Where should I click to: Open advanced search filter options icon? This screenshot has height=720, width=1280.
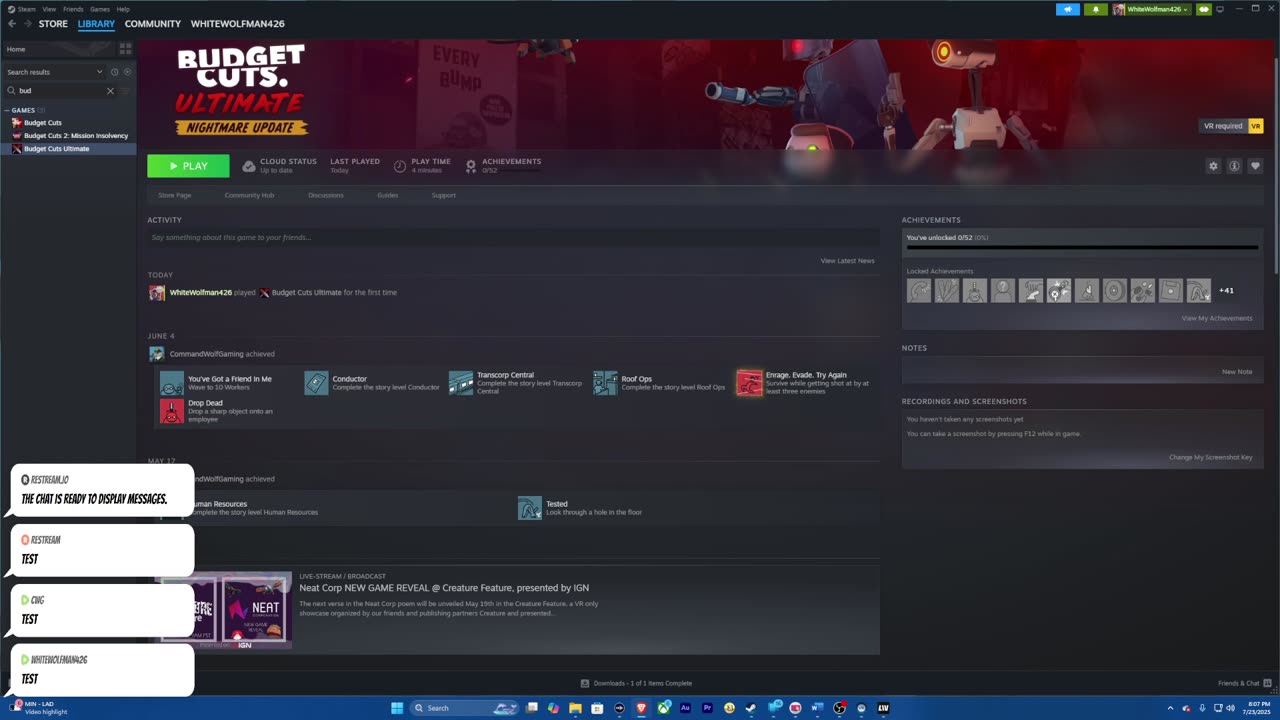point(125,91)
